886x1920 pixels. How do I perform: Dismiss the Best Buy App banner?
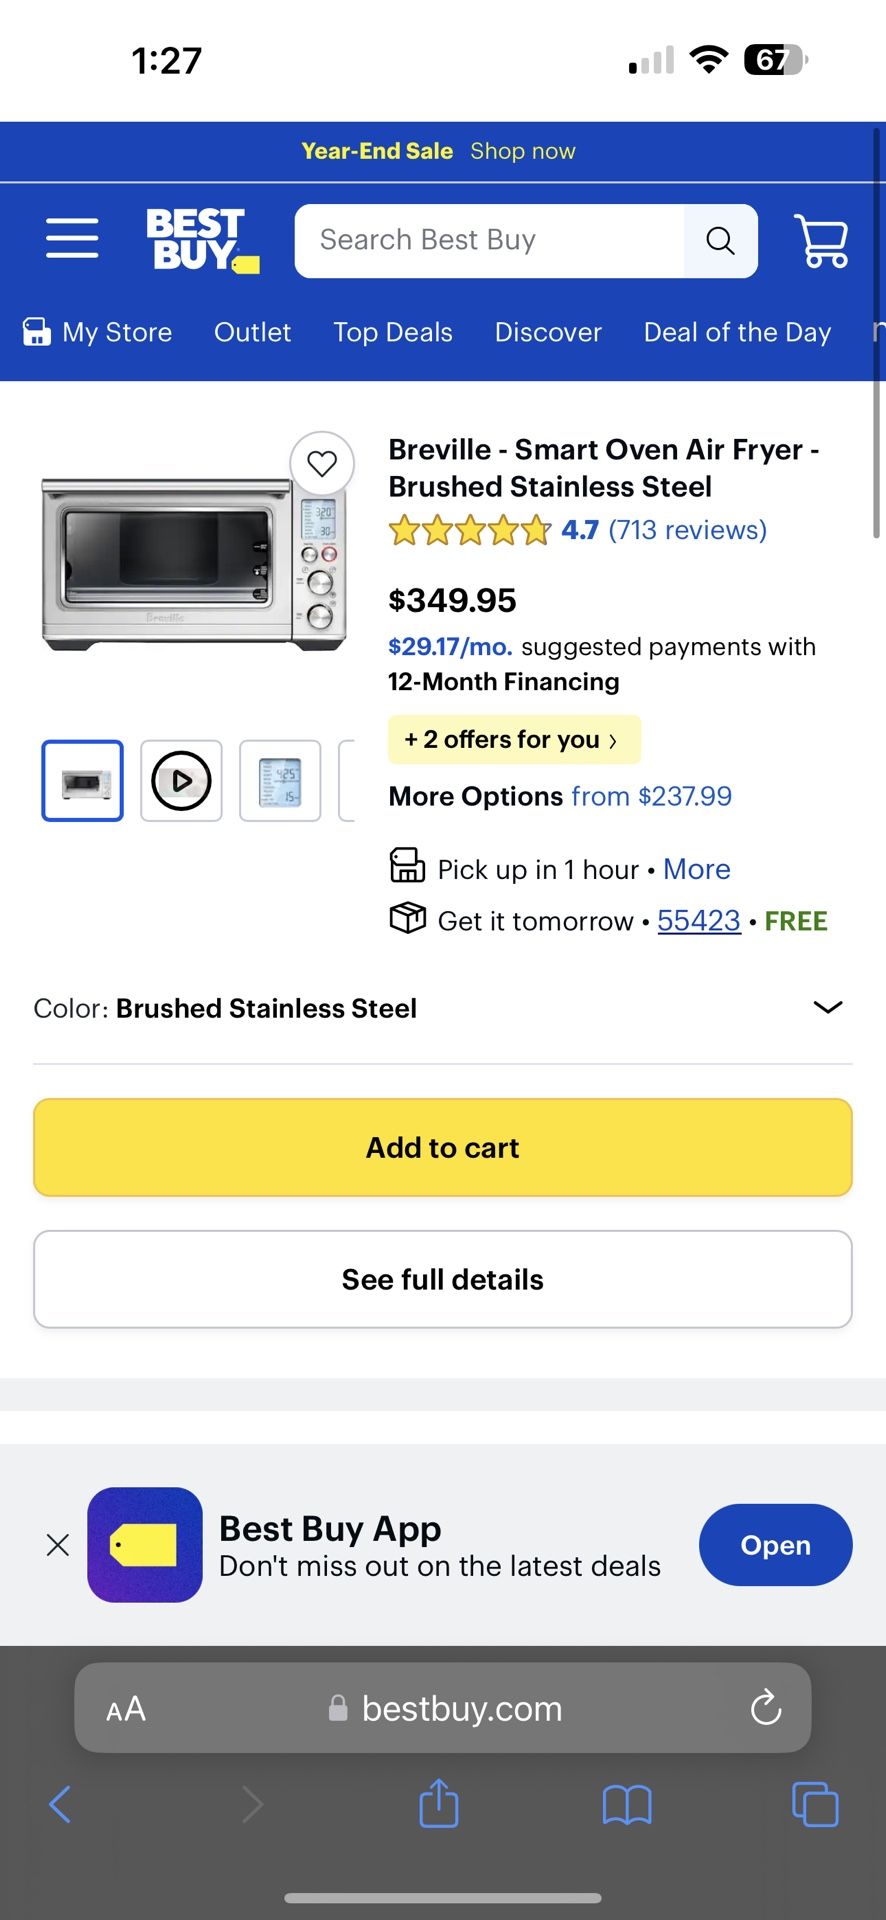pyautogui.click(x=58, y=1545)
